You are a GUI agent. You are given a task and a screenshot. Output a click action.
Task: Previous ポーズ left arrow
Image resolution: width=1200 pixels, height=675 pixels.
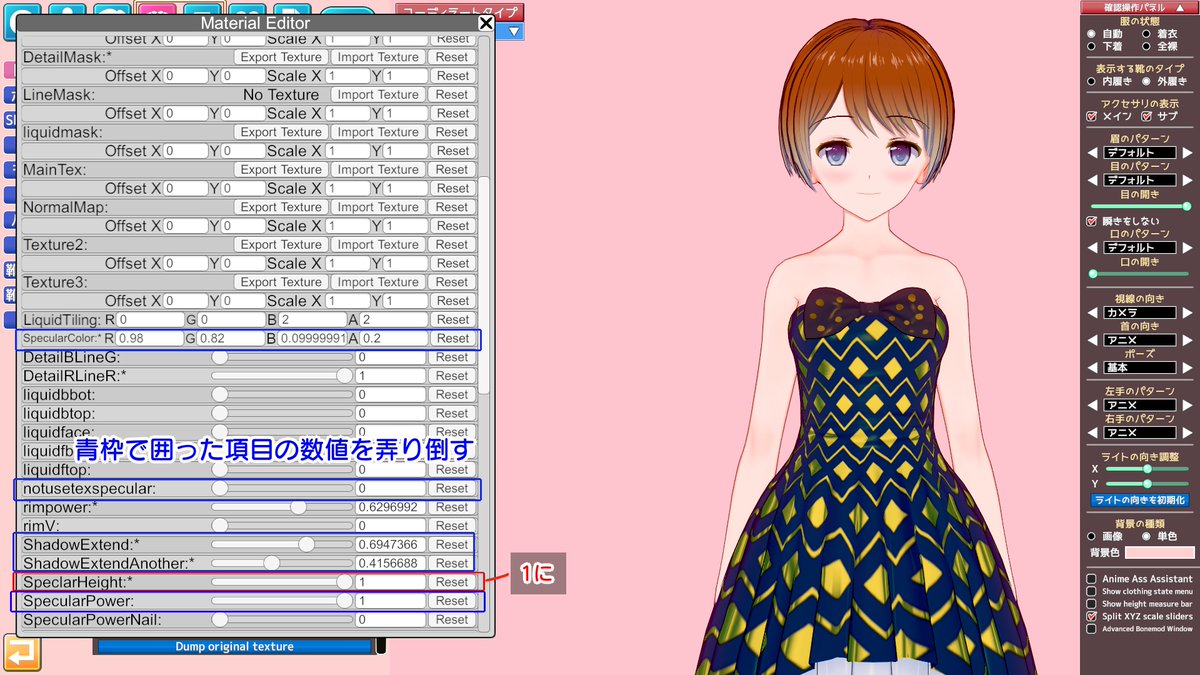tap(1094, 368)
